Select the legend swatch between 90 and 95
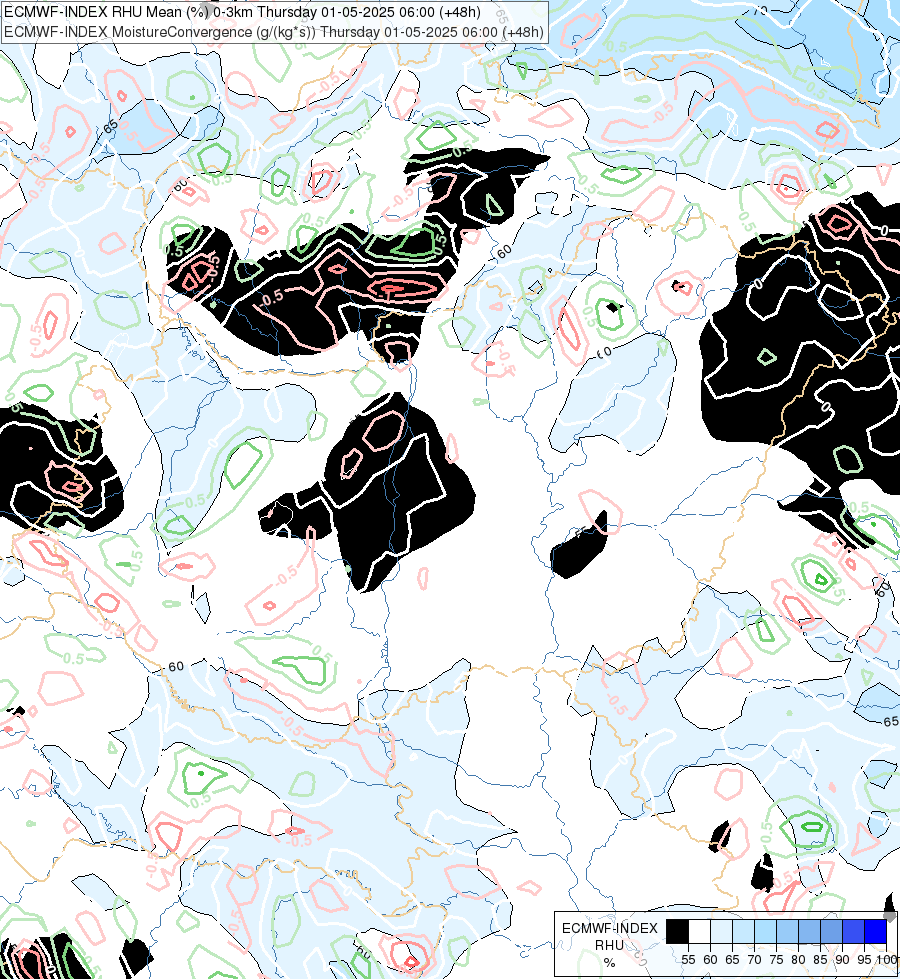This screenshot has height=979, width=900. click(853, 932)
